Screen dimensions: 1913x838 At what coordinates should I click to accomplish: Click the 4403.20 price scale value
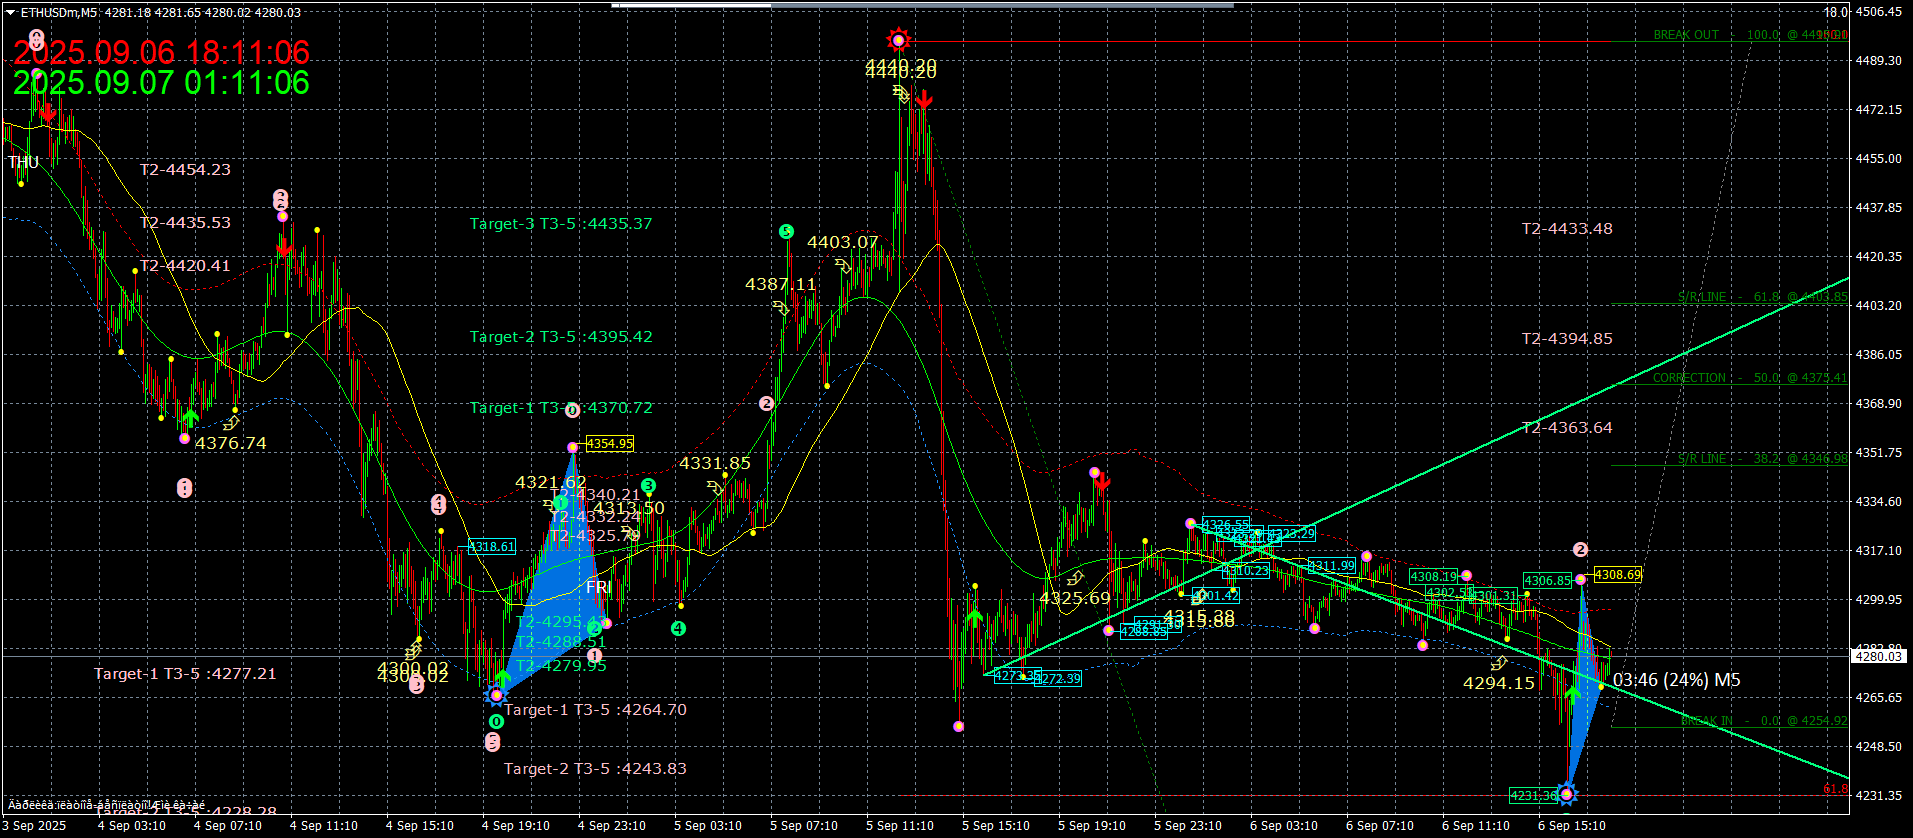click(1878, 305)
